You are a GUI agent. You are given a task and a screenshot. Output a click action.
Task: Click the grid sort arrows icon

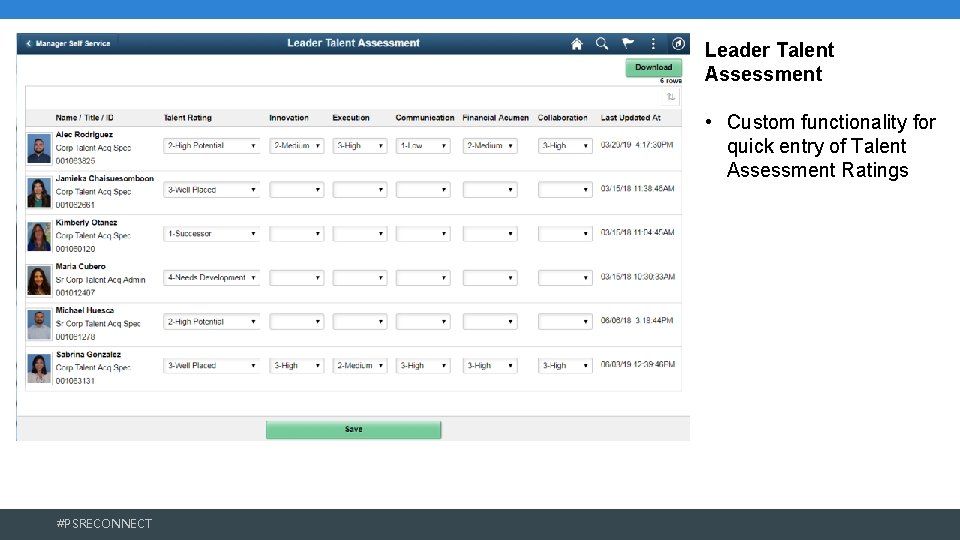tap(671, 97)
